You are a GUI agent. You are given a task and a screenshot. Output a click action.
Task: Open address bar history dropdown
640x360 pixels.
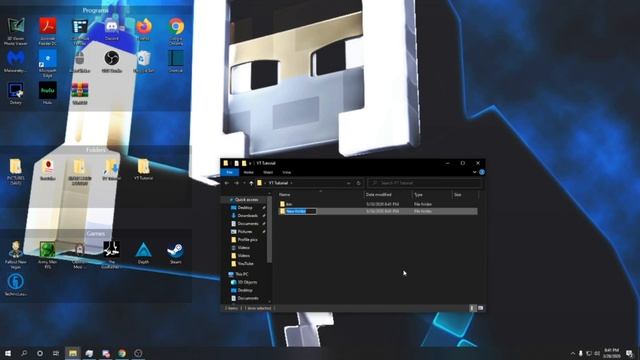pyautogui.click(x=348, y=183)
